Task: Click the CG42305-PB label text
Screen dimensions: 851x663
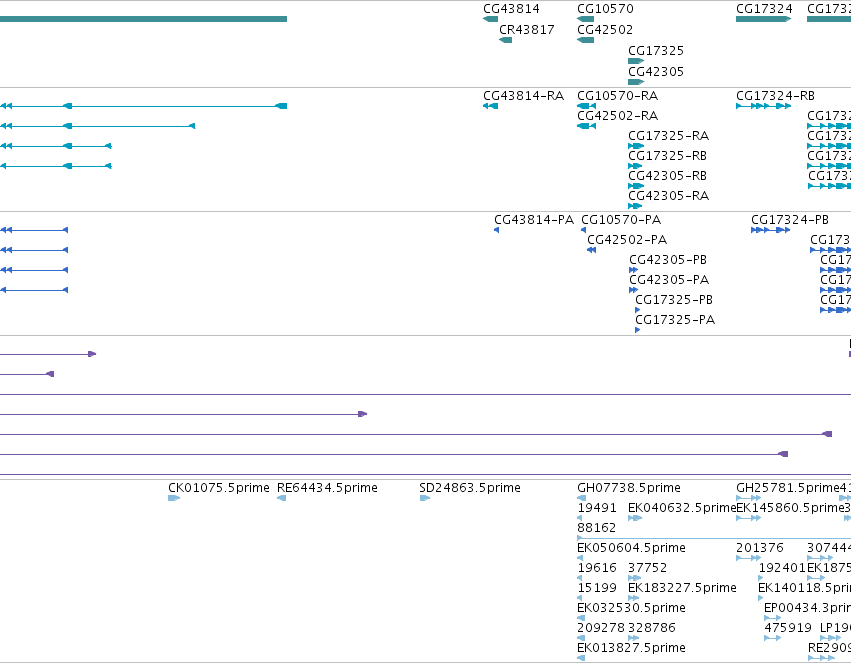Action: click(x=668, y=259)
